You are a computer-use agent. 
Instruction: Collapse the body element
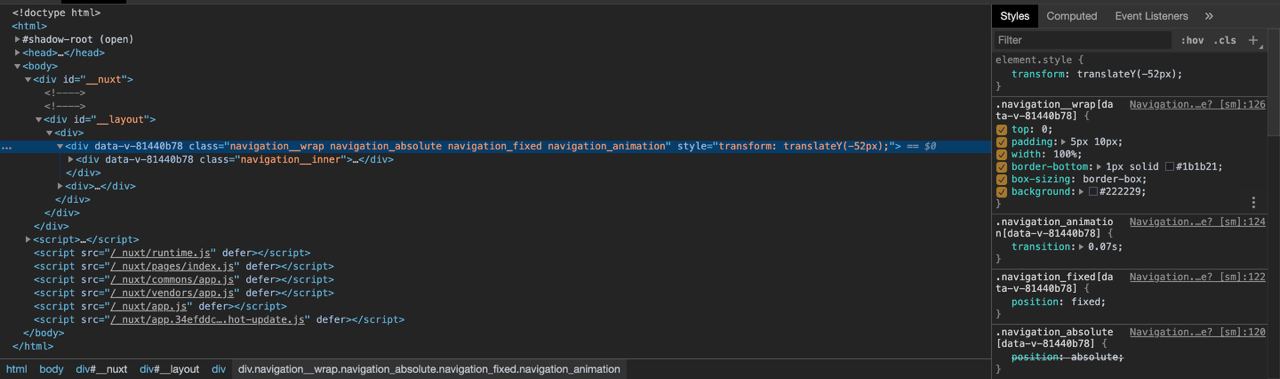point(18,66)
